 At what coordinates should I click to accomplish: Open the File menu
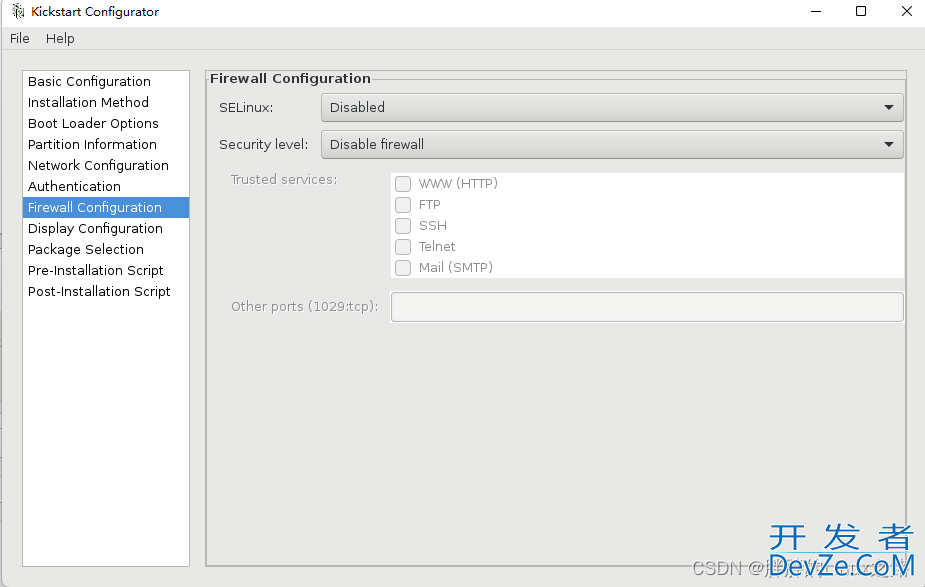click(x=19, y=38)
